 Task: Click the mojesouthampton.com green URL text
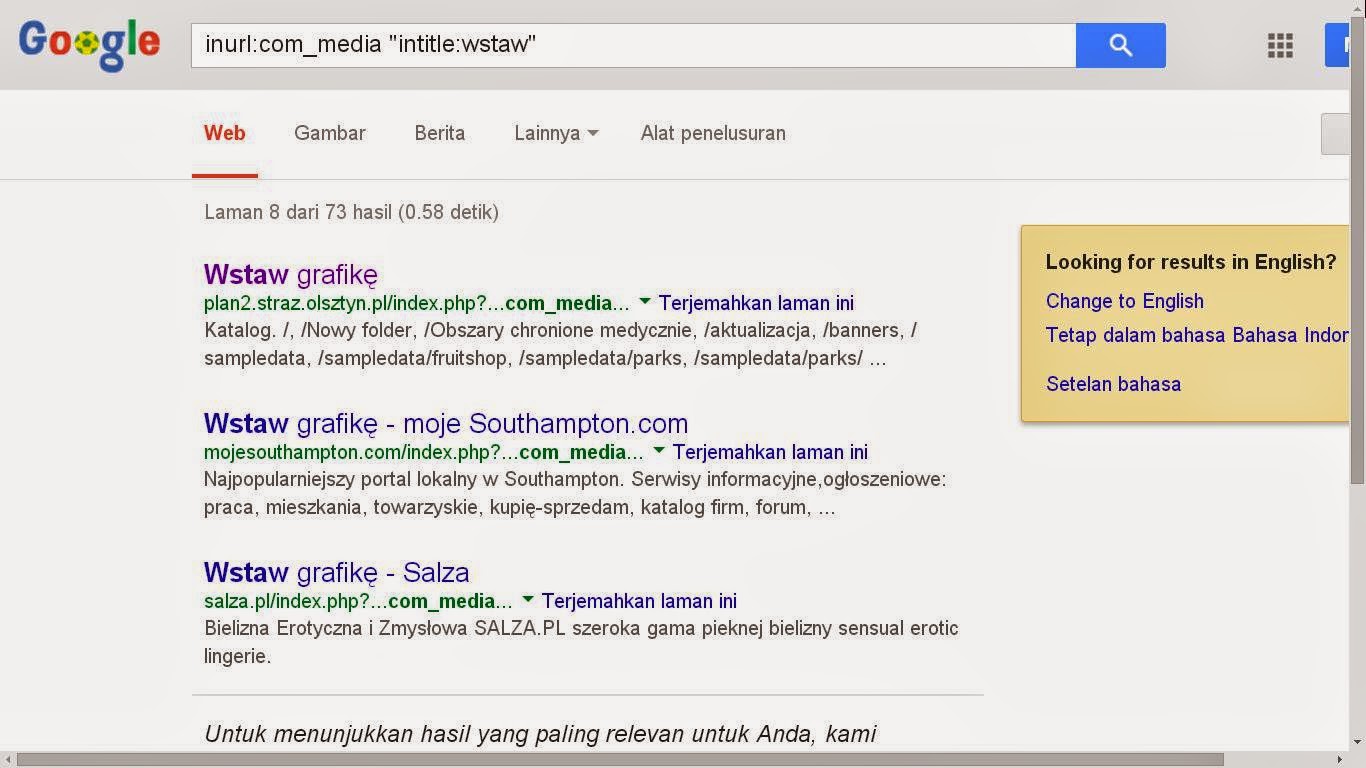424,452
